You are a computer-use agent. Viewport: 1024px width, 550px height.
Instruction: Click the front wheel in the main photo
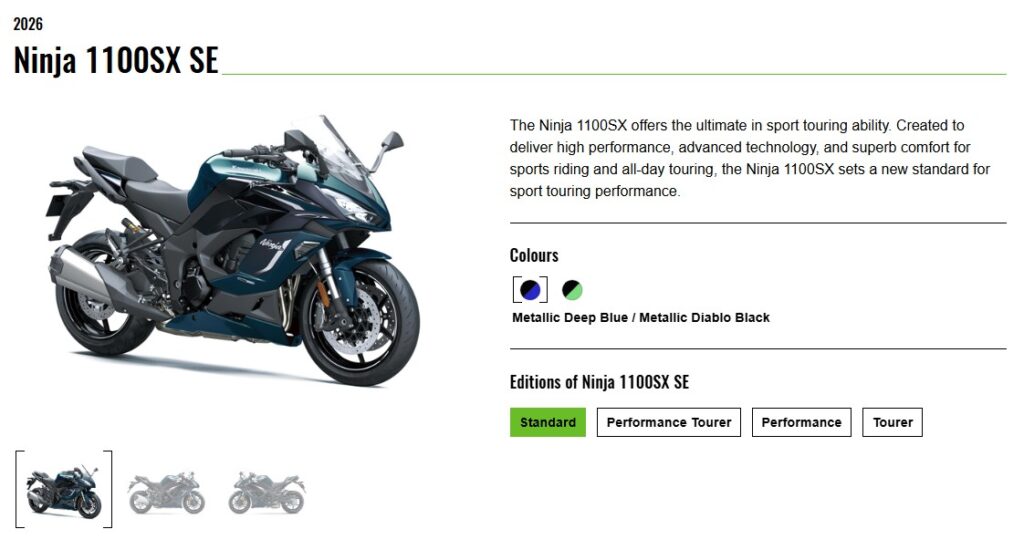(x=359, y=321)
